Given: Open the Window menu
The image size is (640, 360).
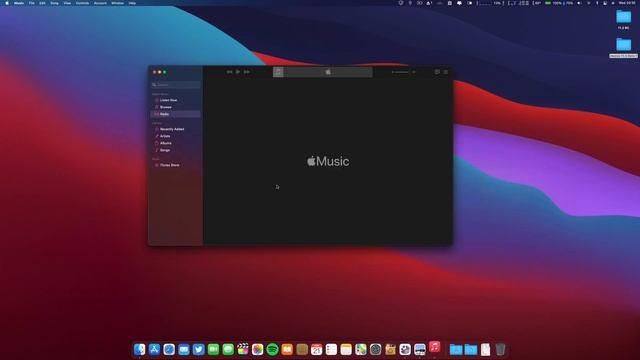Looking at the screenshot, I should (118, 3).
